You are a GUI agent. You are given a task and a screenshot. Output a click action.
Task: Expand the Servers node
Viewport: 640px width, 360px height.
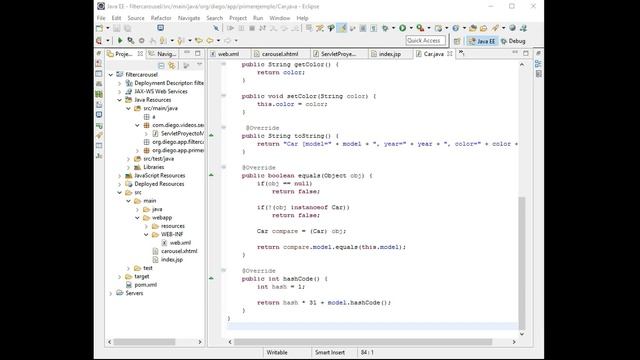coord(111,293)
